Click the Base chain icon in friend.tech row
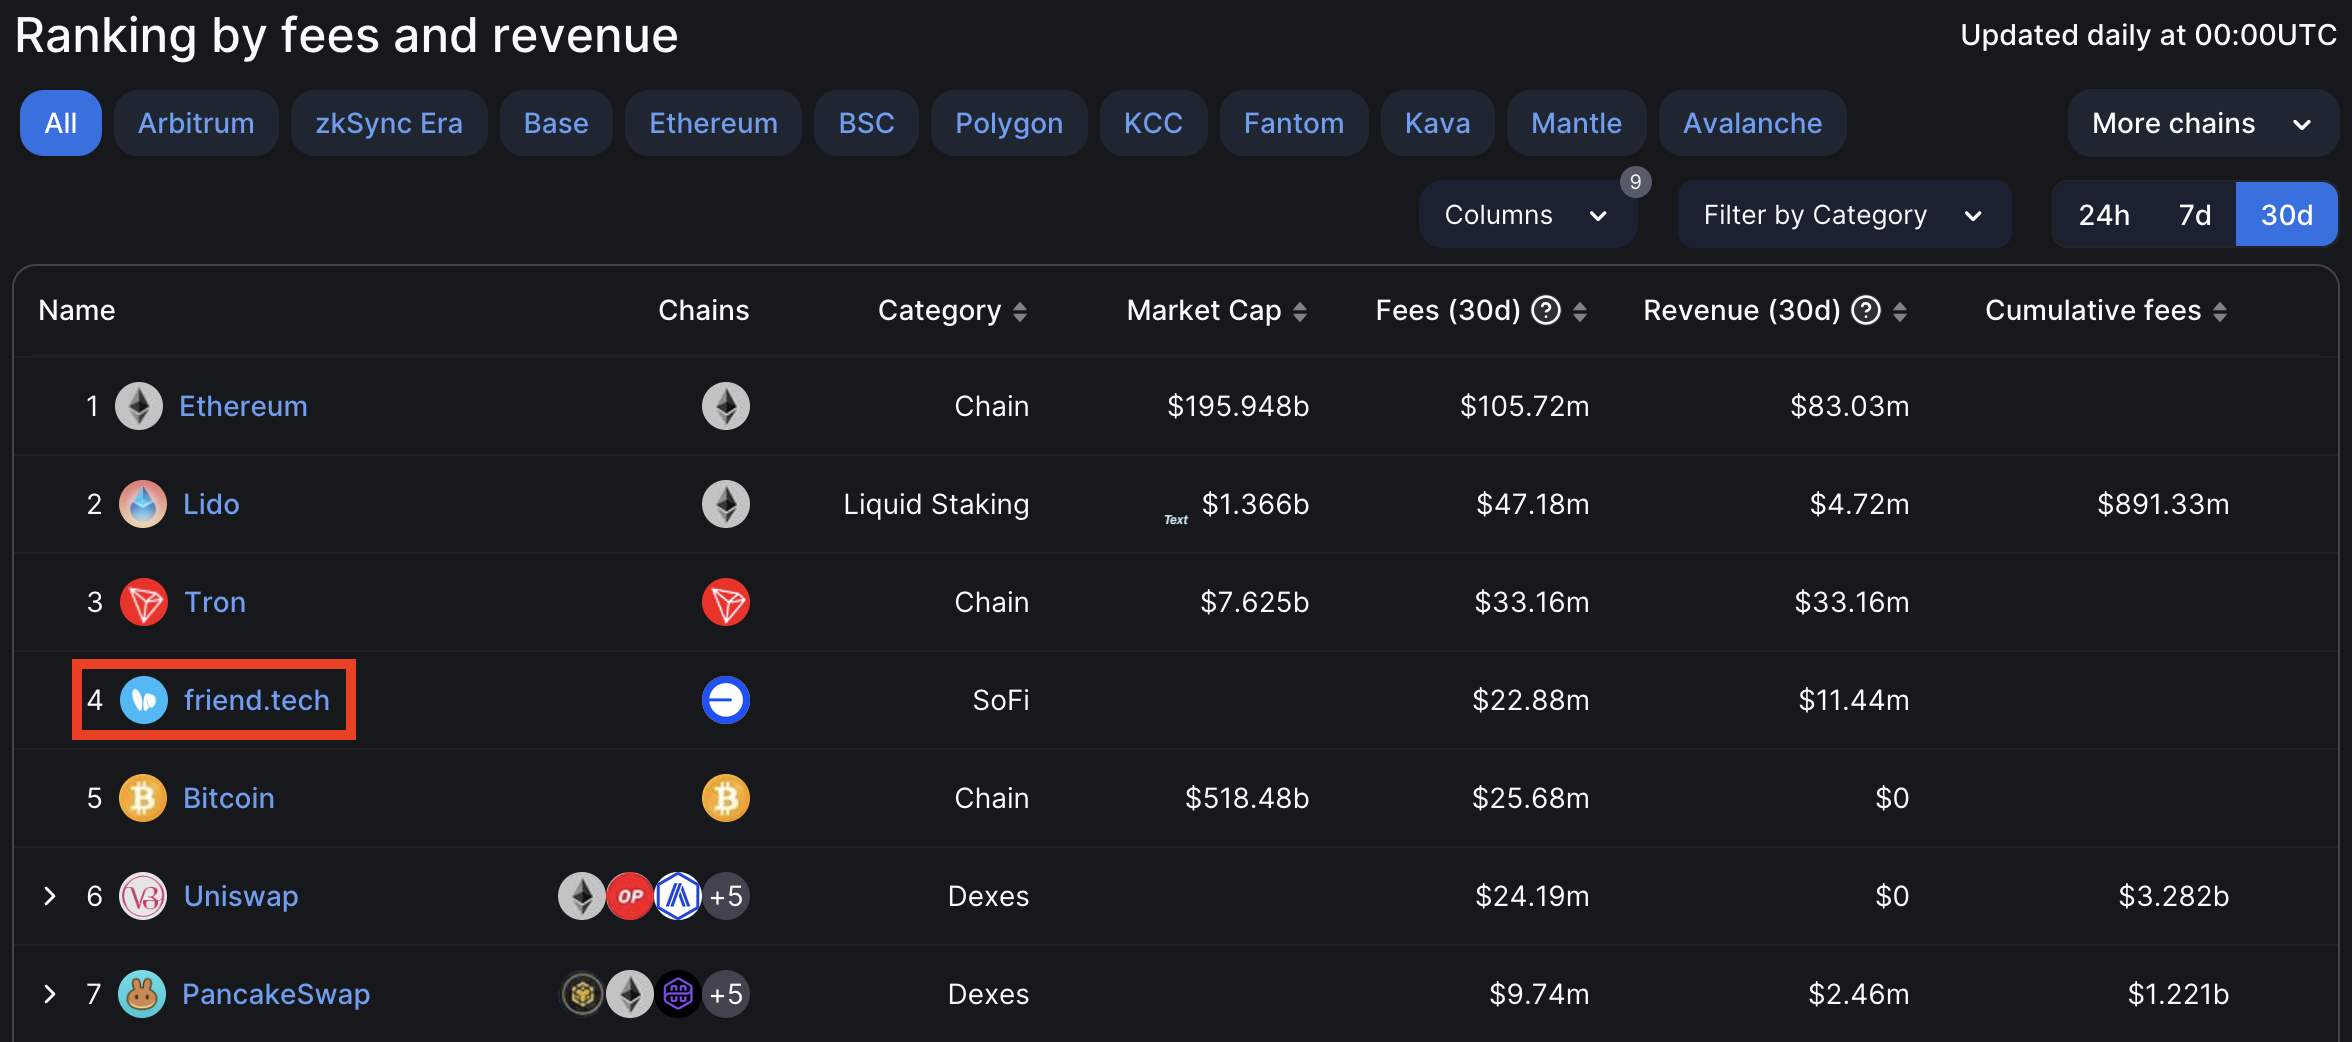 [x=725, y=700]
